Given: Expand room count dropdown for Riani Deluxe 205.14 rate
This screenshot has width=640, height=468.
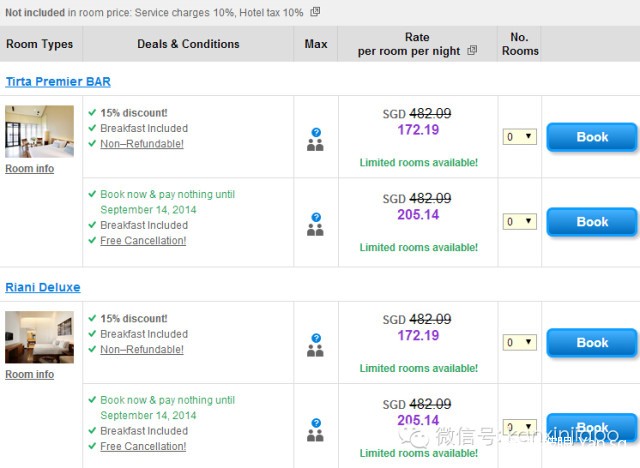Looking at the screenshot, I should coord(519,427).
